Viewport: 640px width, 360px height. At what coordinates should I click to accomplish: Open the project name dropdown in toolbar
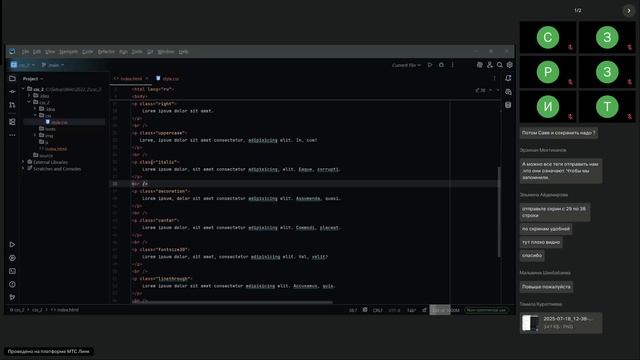point(23,65)
